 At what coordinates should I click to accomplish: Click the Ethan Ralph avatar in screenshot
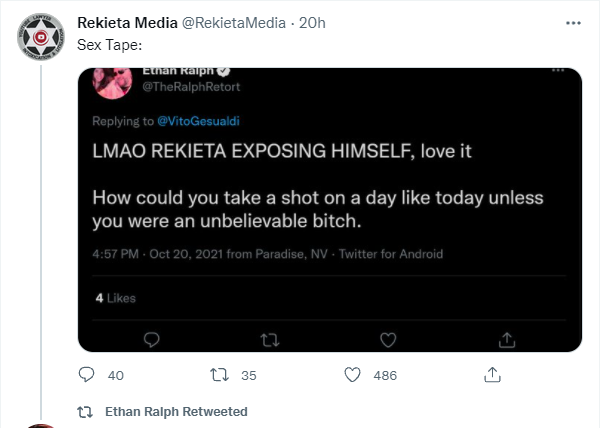point(112,83)
